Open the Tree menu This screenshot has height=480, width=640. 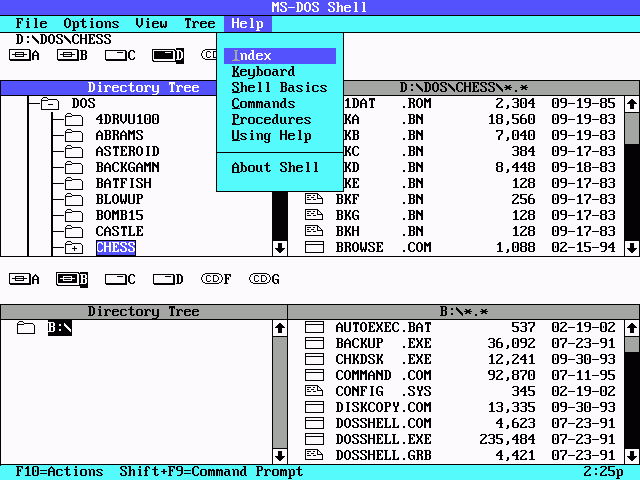[200, 23]
